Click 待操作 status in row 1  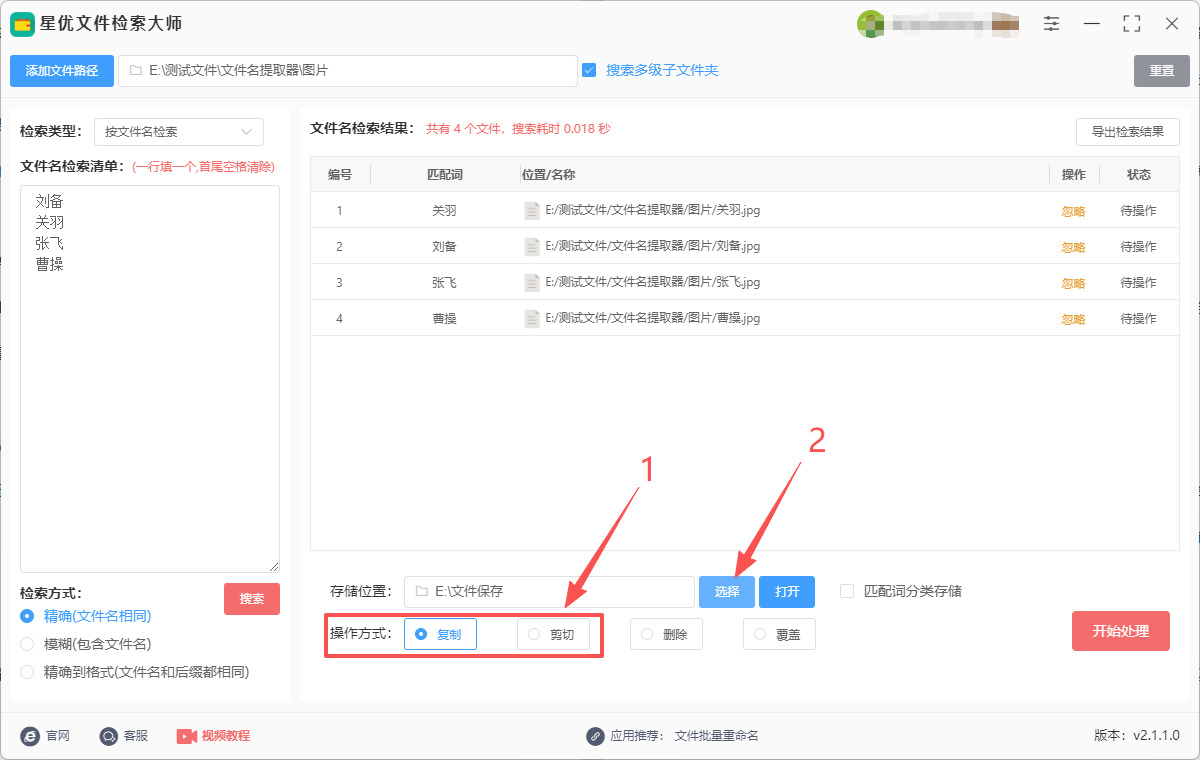click(1138, 211)
